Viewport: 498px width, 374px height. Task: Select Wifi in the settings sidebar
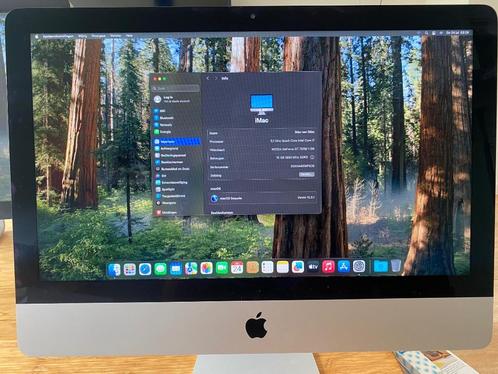pyautogui.click(x=176, y=111)
